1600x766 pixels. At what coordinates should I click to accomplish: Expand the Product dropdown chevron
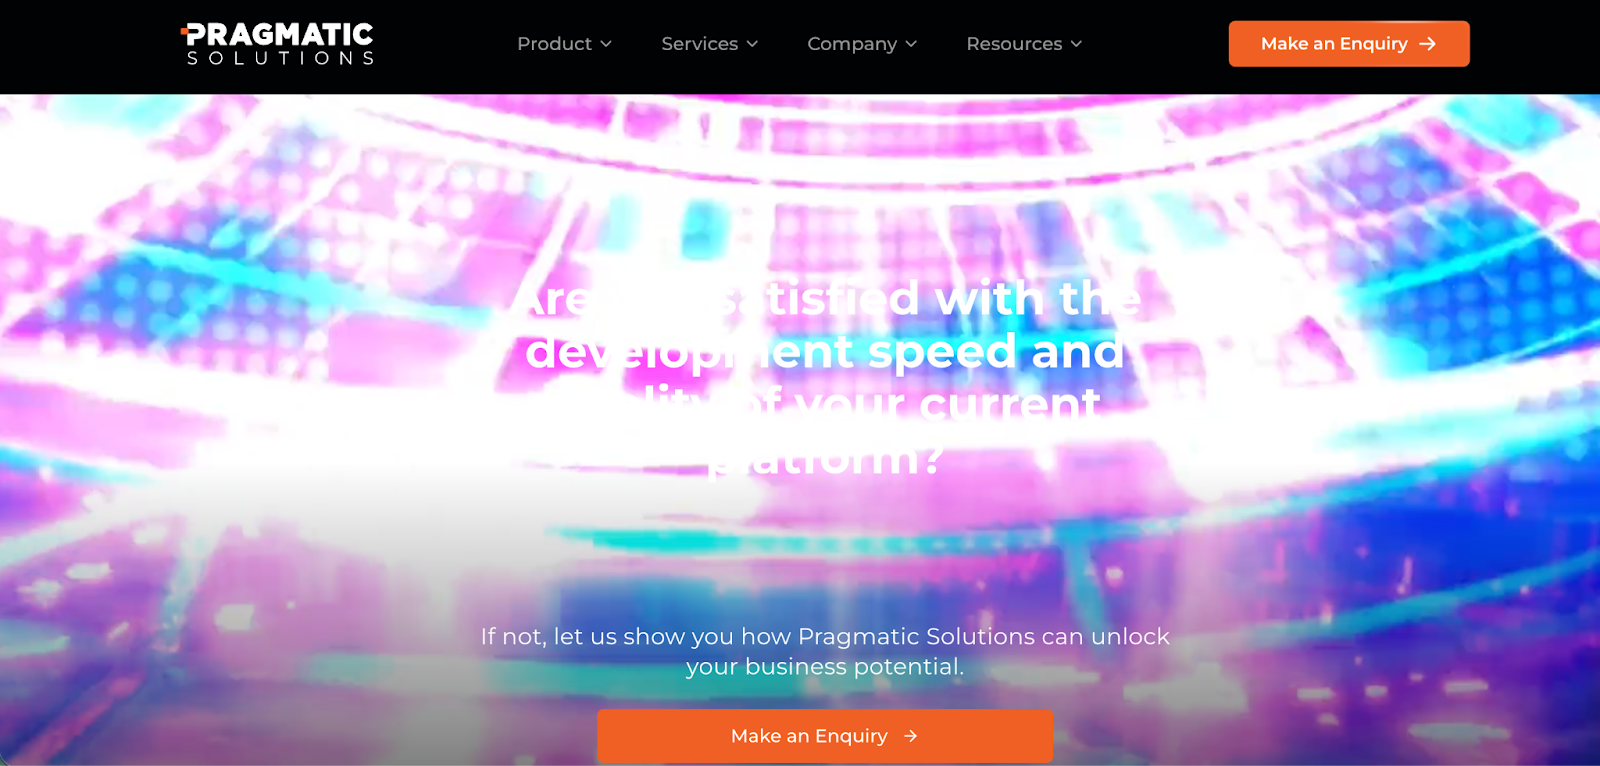point(606,44)
